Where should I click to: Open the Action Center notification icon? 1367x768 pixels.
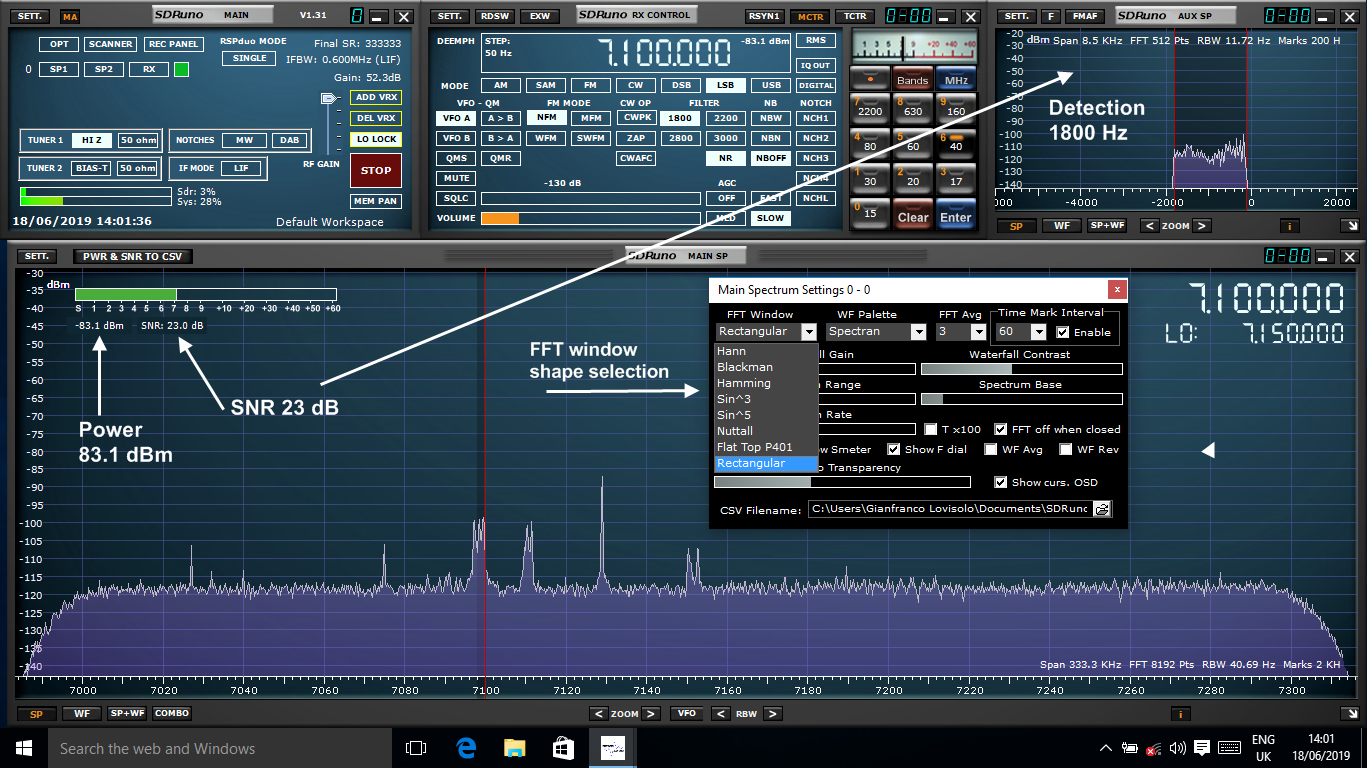point(1202,748)
